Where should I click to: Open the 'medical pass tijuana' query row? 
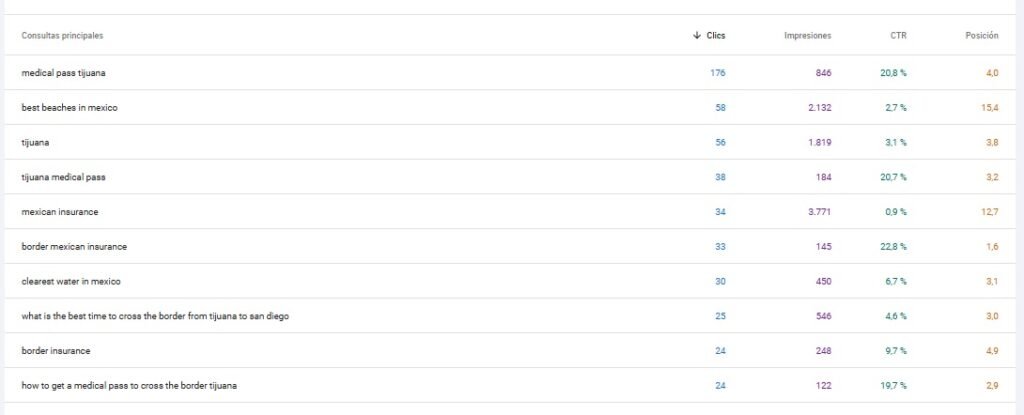tap(511, 73)
